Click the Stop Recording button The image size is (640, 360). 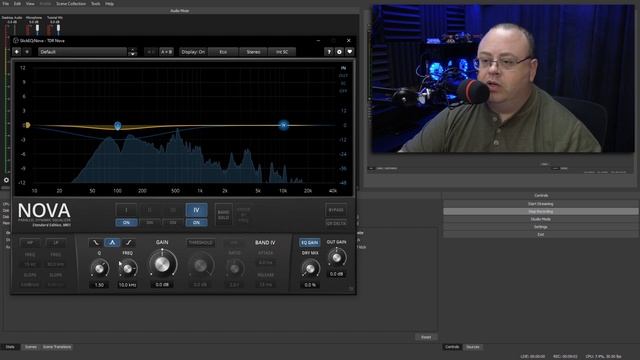[541, 211]
